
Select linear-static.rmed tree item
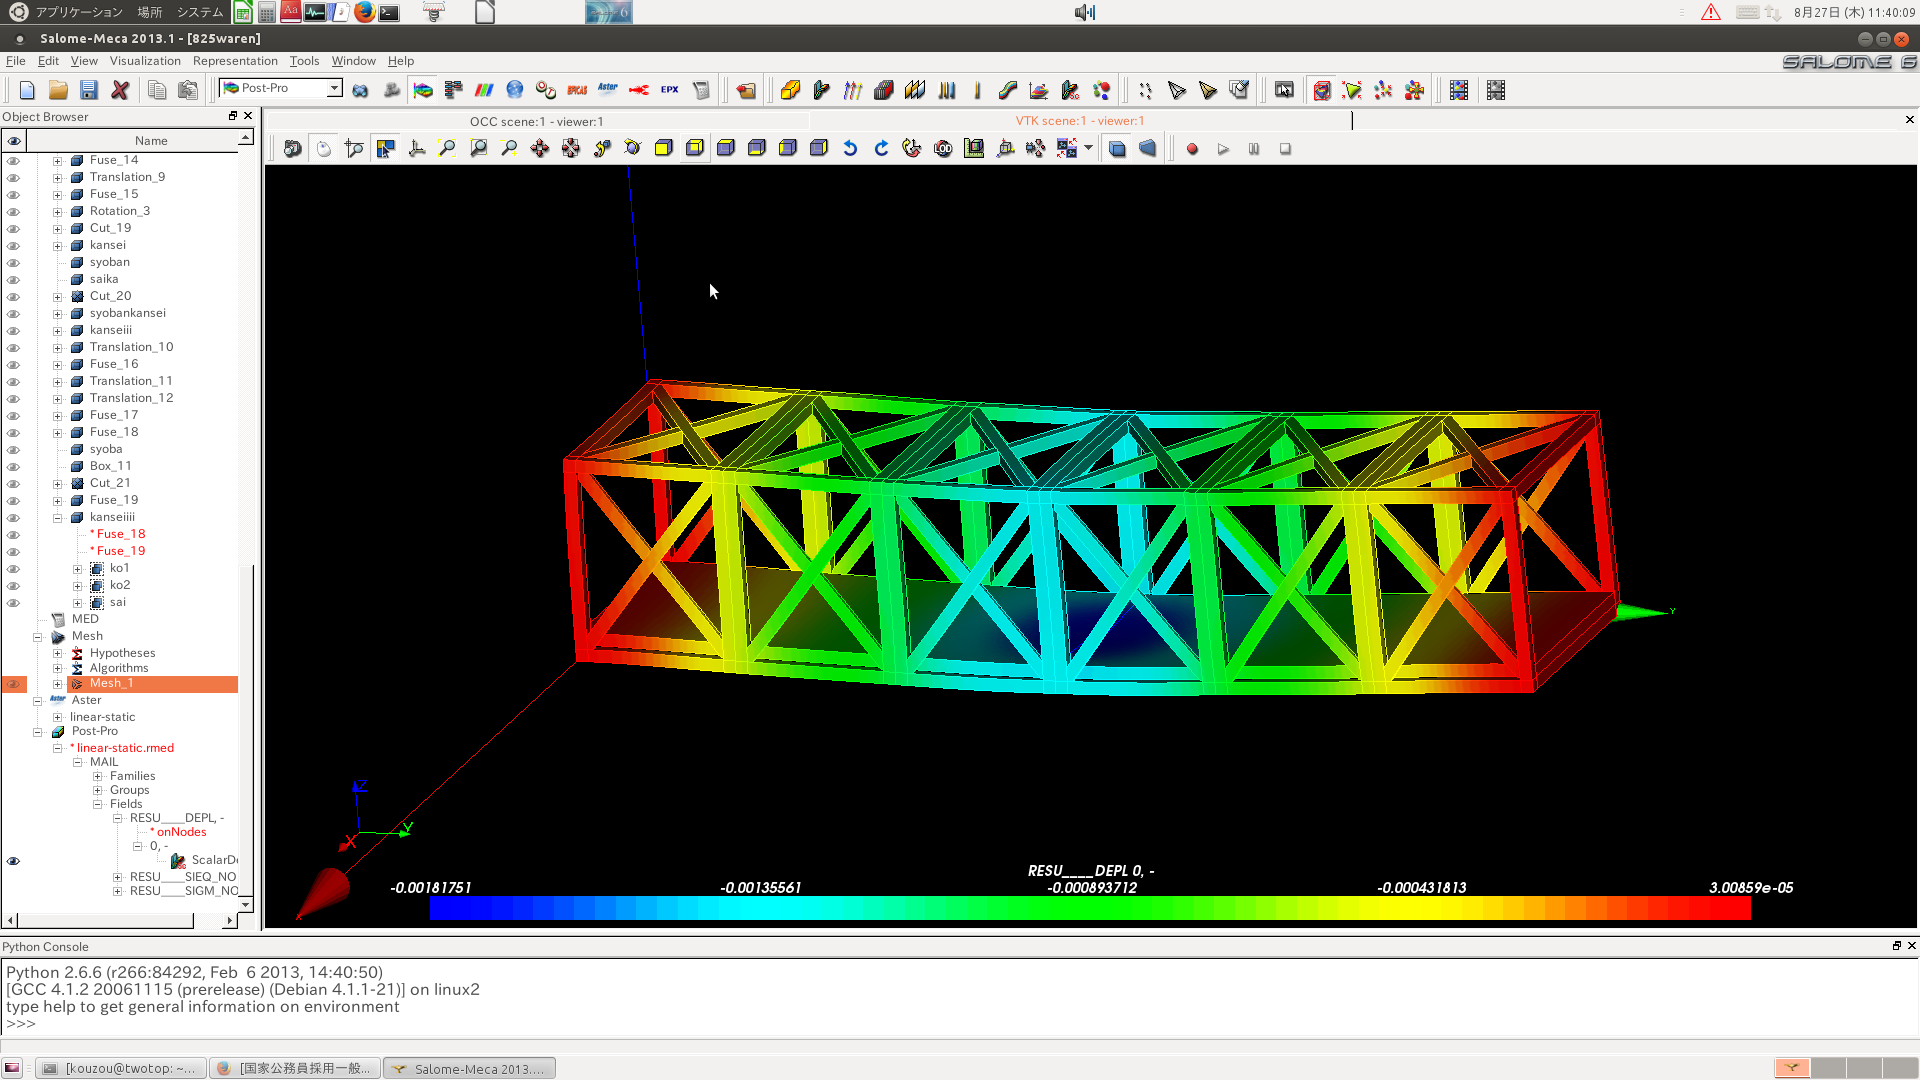pos(125,748)
